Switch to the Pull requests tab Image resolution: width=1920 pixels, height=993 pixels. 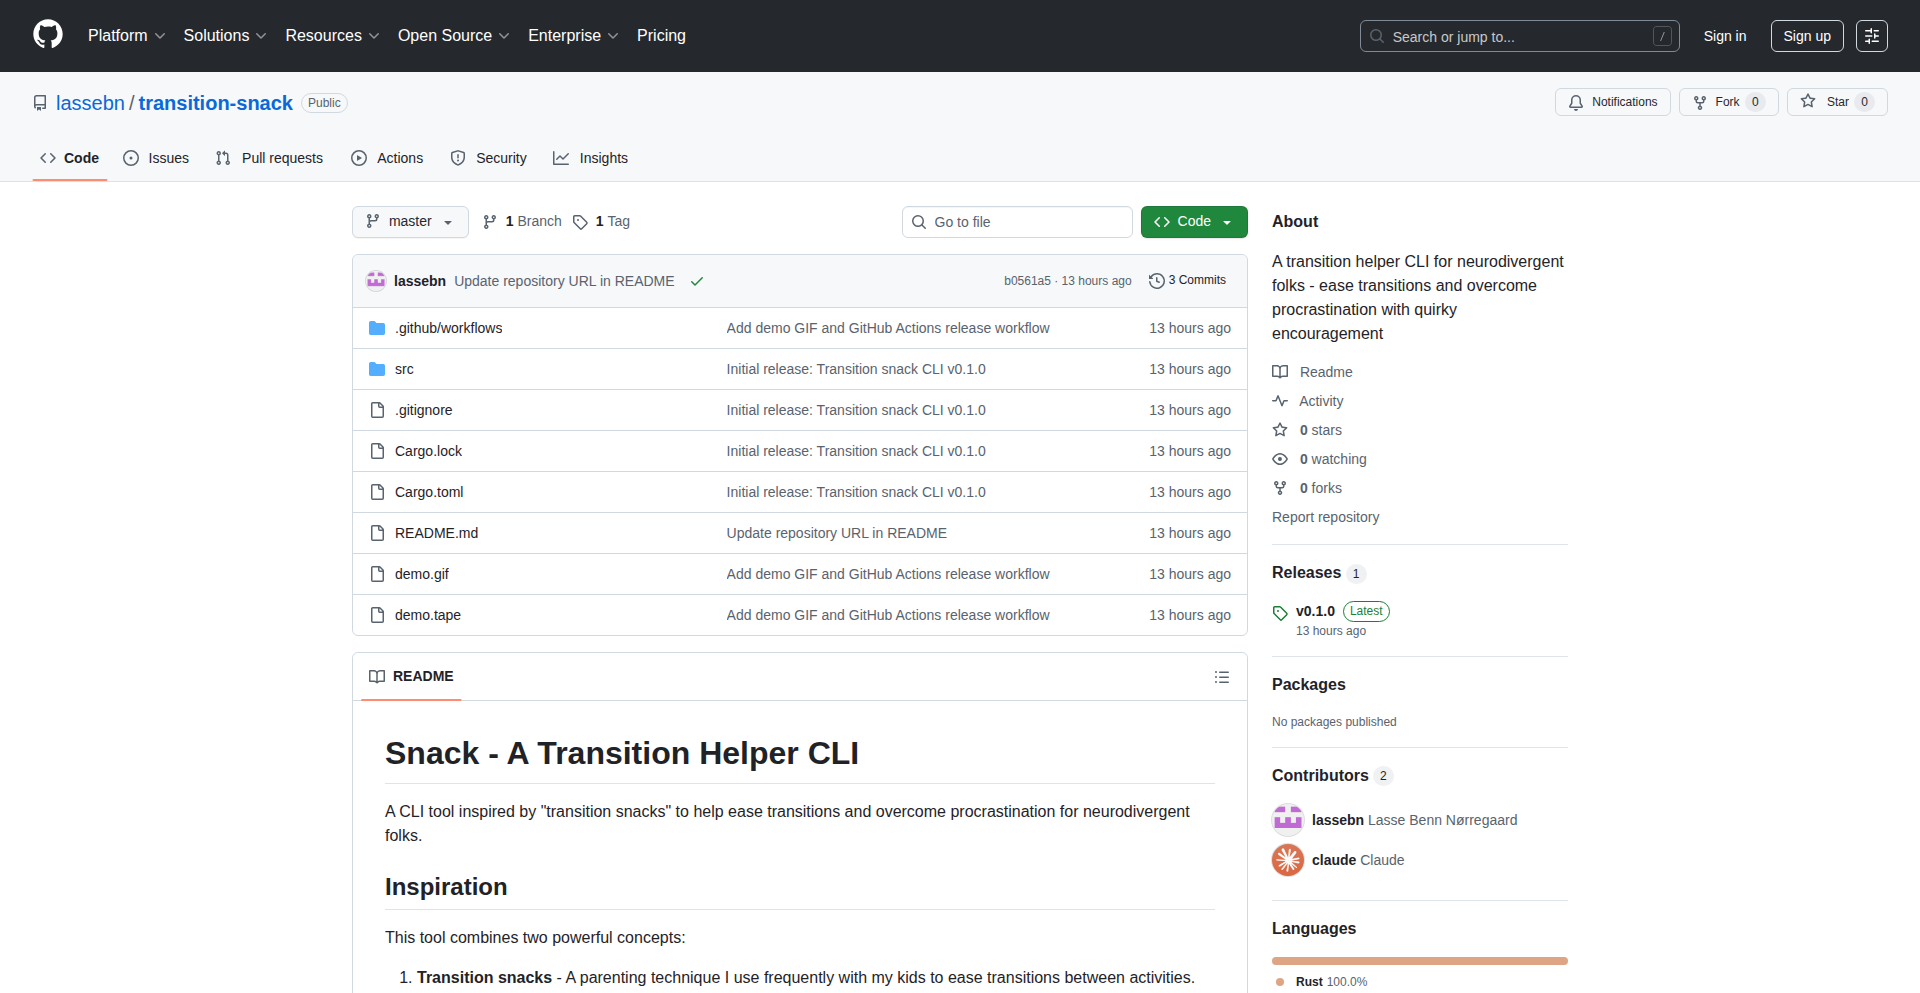click(x=269, y=158)
